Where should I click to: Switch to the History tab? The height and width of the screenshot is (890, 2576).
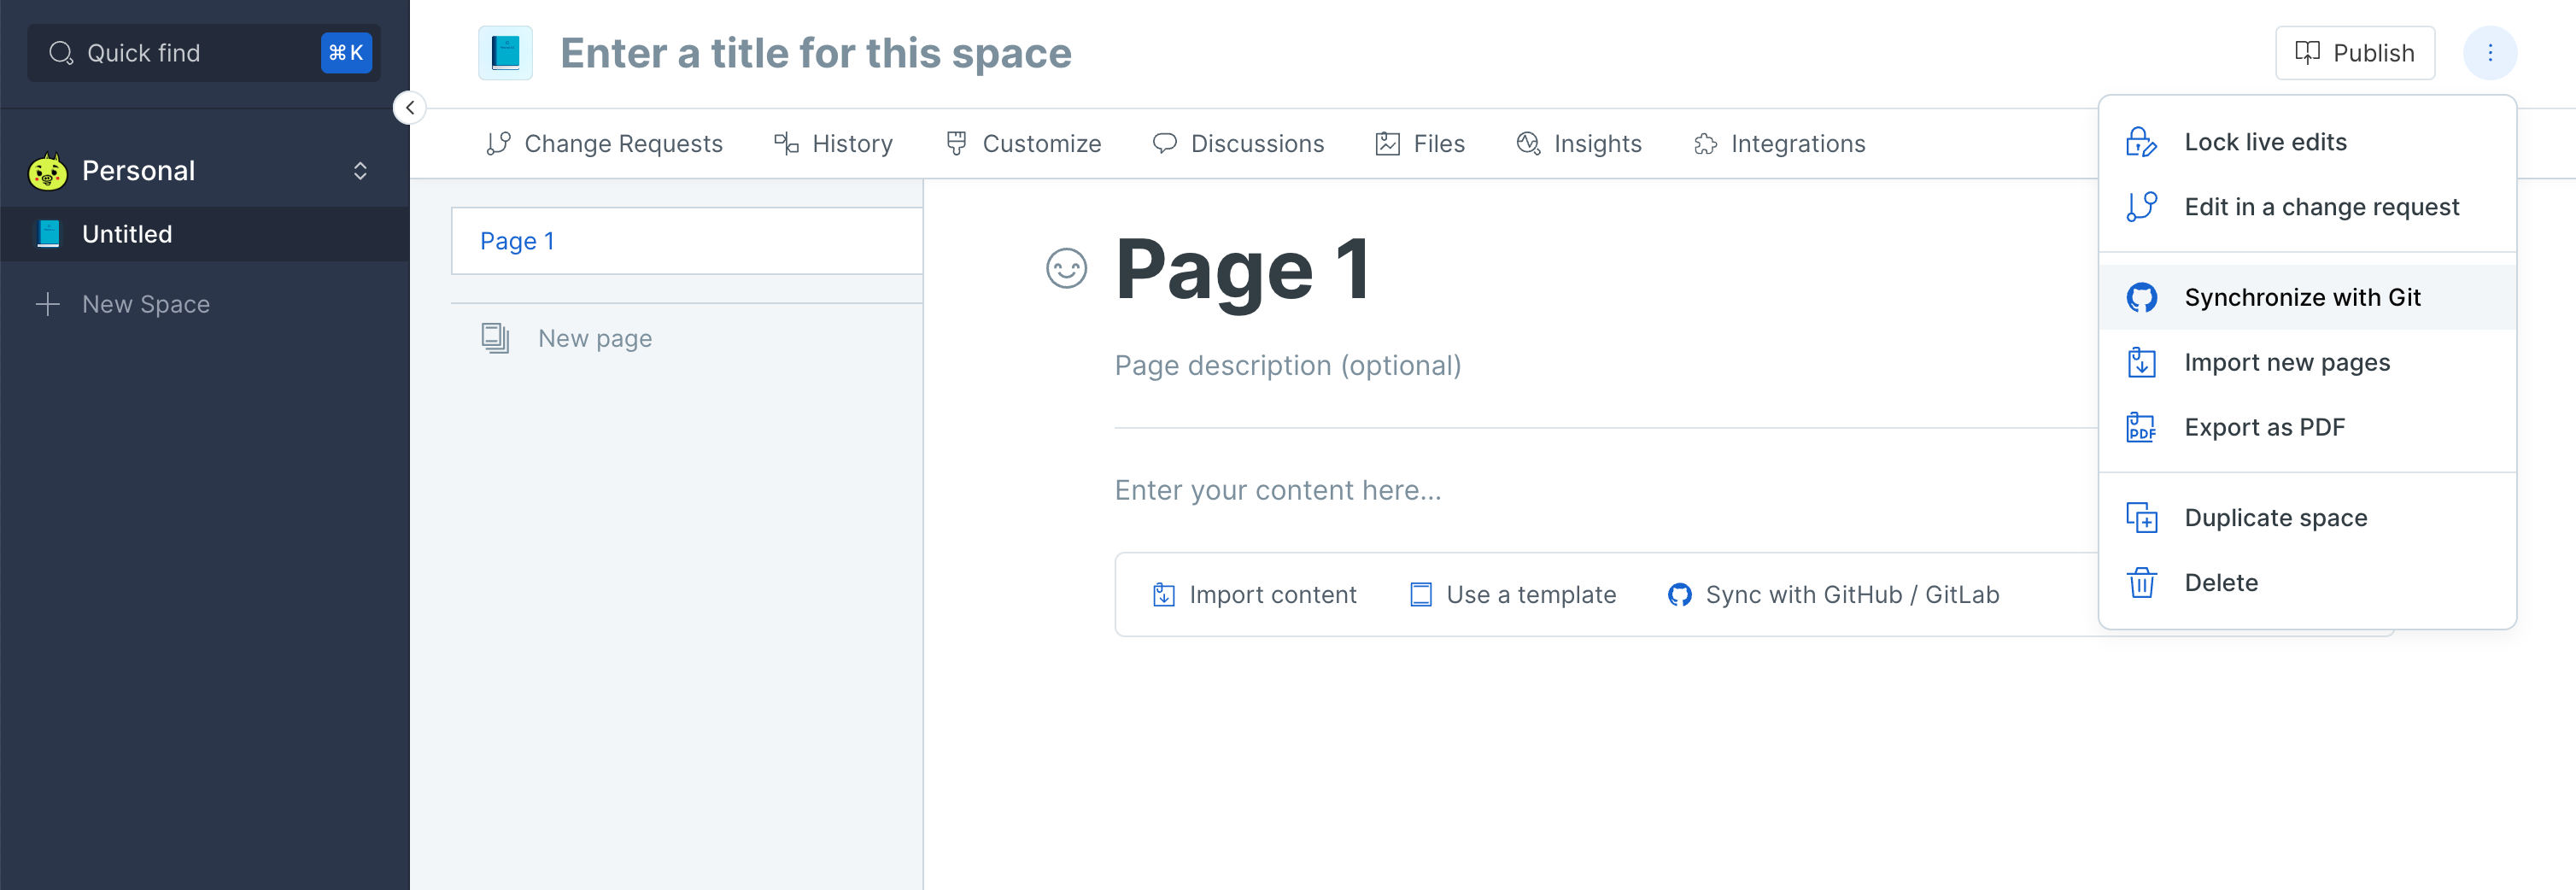(x=833, y=144)
